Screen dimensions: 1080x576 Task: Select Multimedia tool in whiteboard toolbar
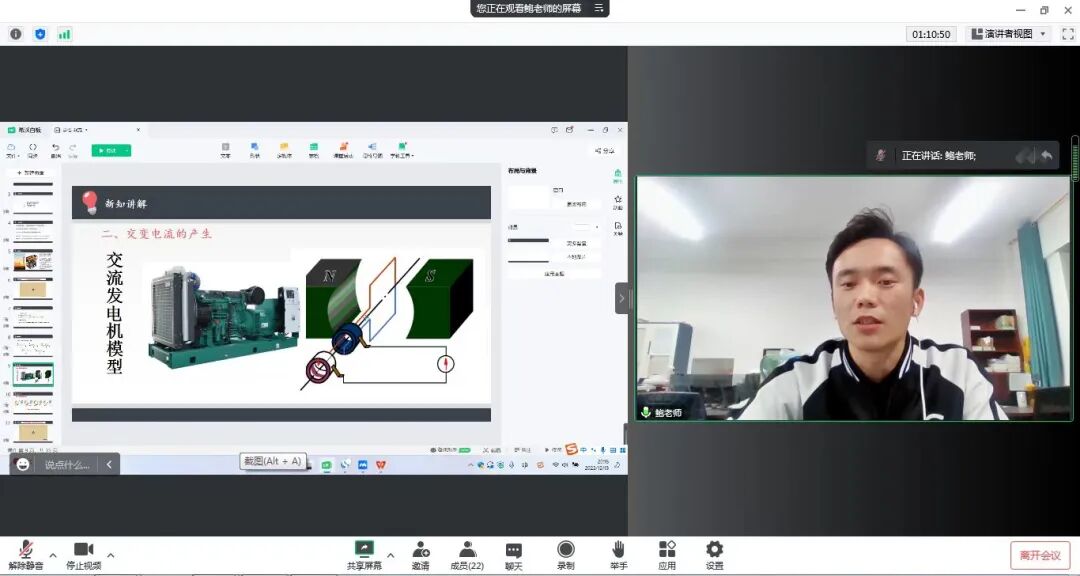pos(284,150)
